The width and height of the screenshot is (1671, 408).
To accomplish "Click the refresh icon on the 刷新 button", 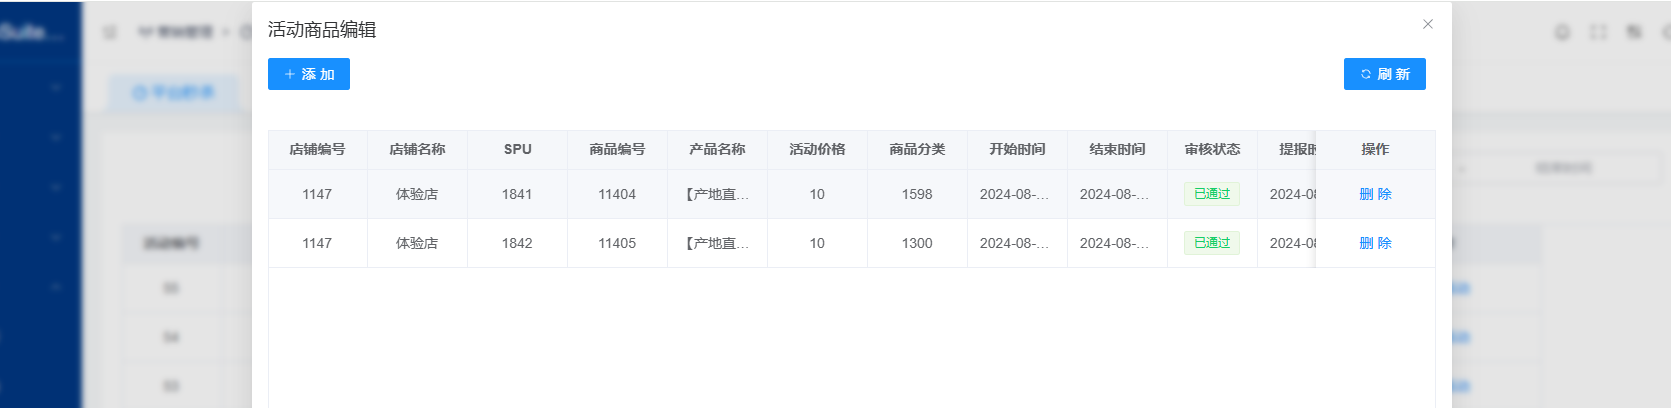I will click(x=1365, y=74).
